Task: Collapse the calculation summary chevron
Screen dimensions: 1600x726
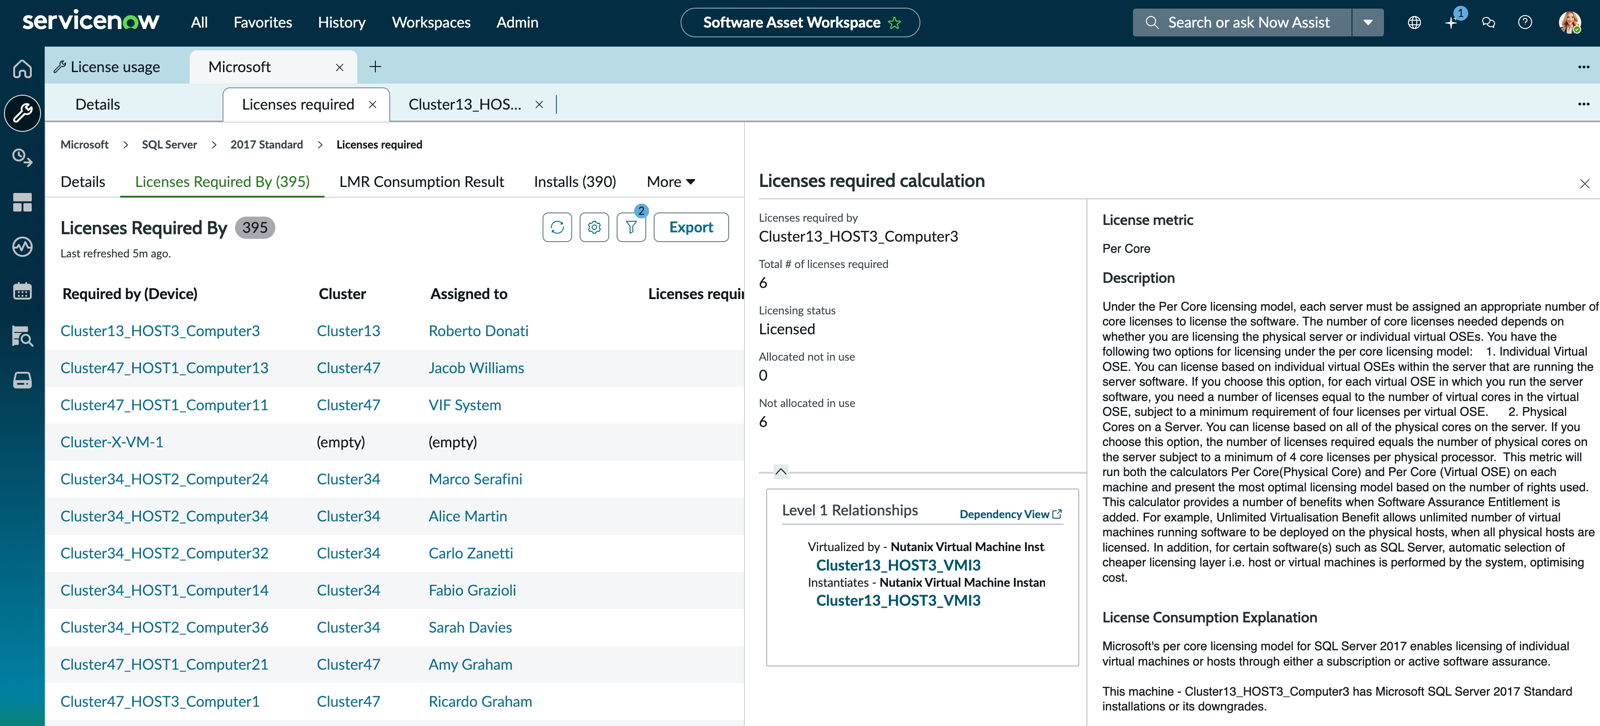Action: (781, 471)
